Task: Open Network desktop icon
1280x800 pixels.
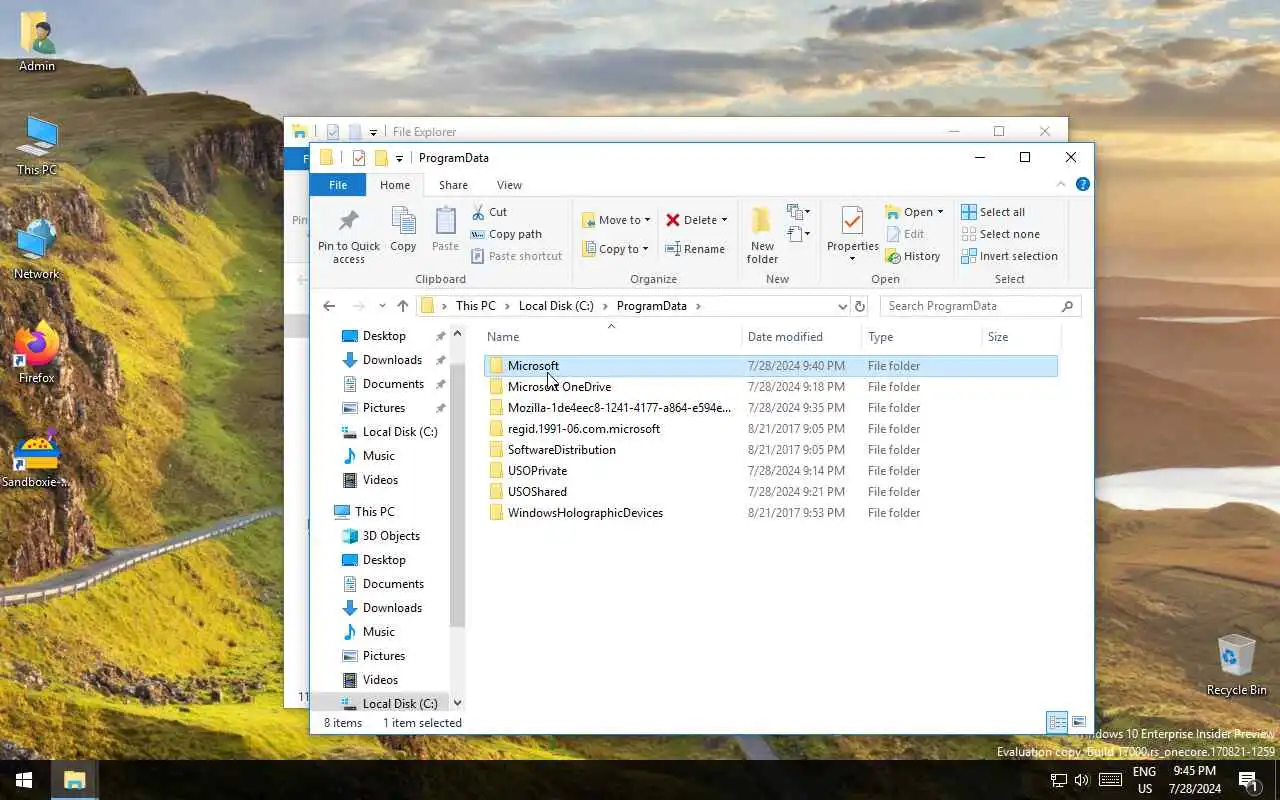Action: [37, 250]
